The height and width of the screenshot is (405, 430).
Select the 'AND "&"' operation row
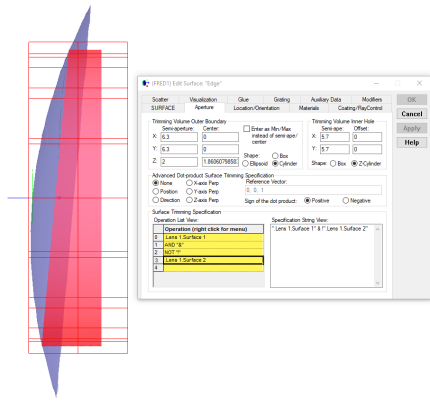[213, 245]
